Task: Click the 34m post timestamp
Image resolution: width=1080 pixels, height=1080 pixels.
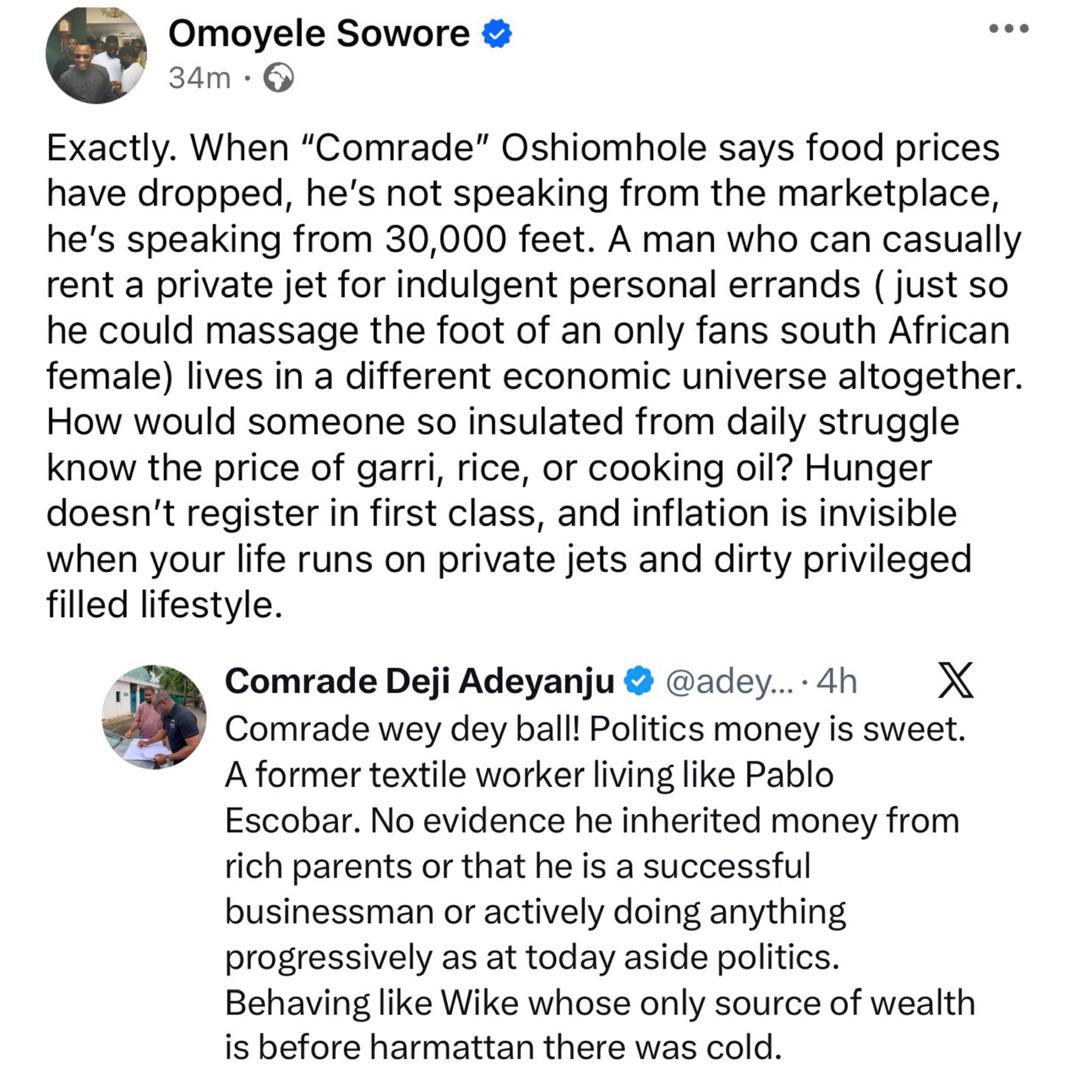Action: 200,78
